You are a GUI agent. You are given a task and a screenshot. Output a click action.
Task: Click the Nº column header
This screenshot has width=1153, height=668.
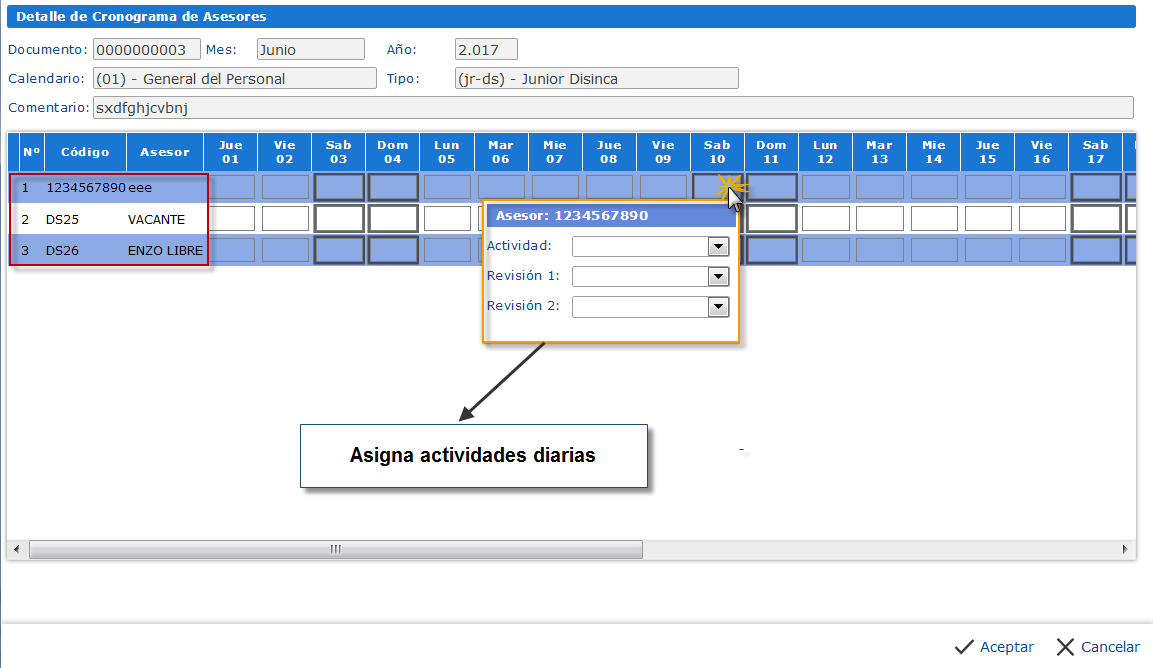point(32,152)
